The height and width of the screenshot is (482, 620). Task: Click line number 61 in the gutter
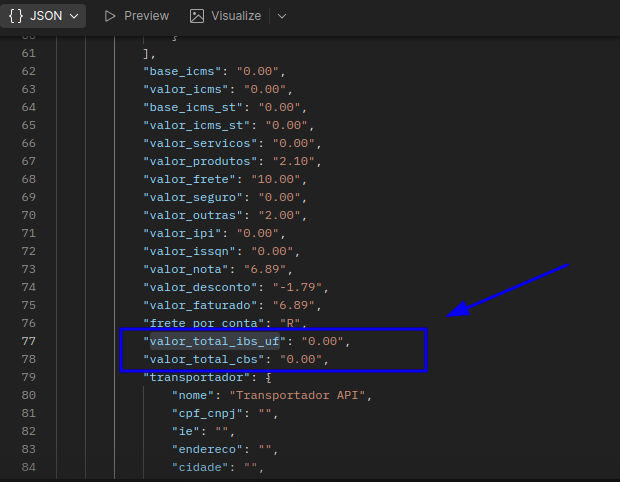point(28,53)
